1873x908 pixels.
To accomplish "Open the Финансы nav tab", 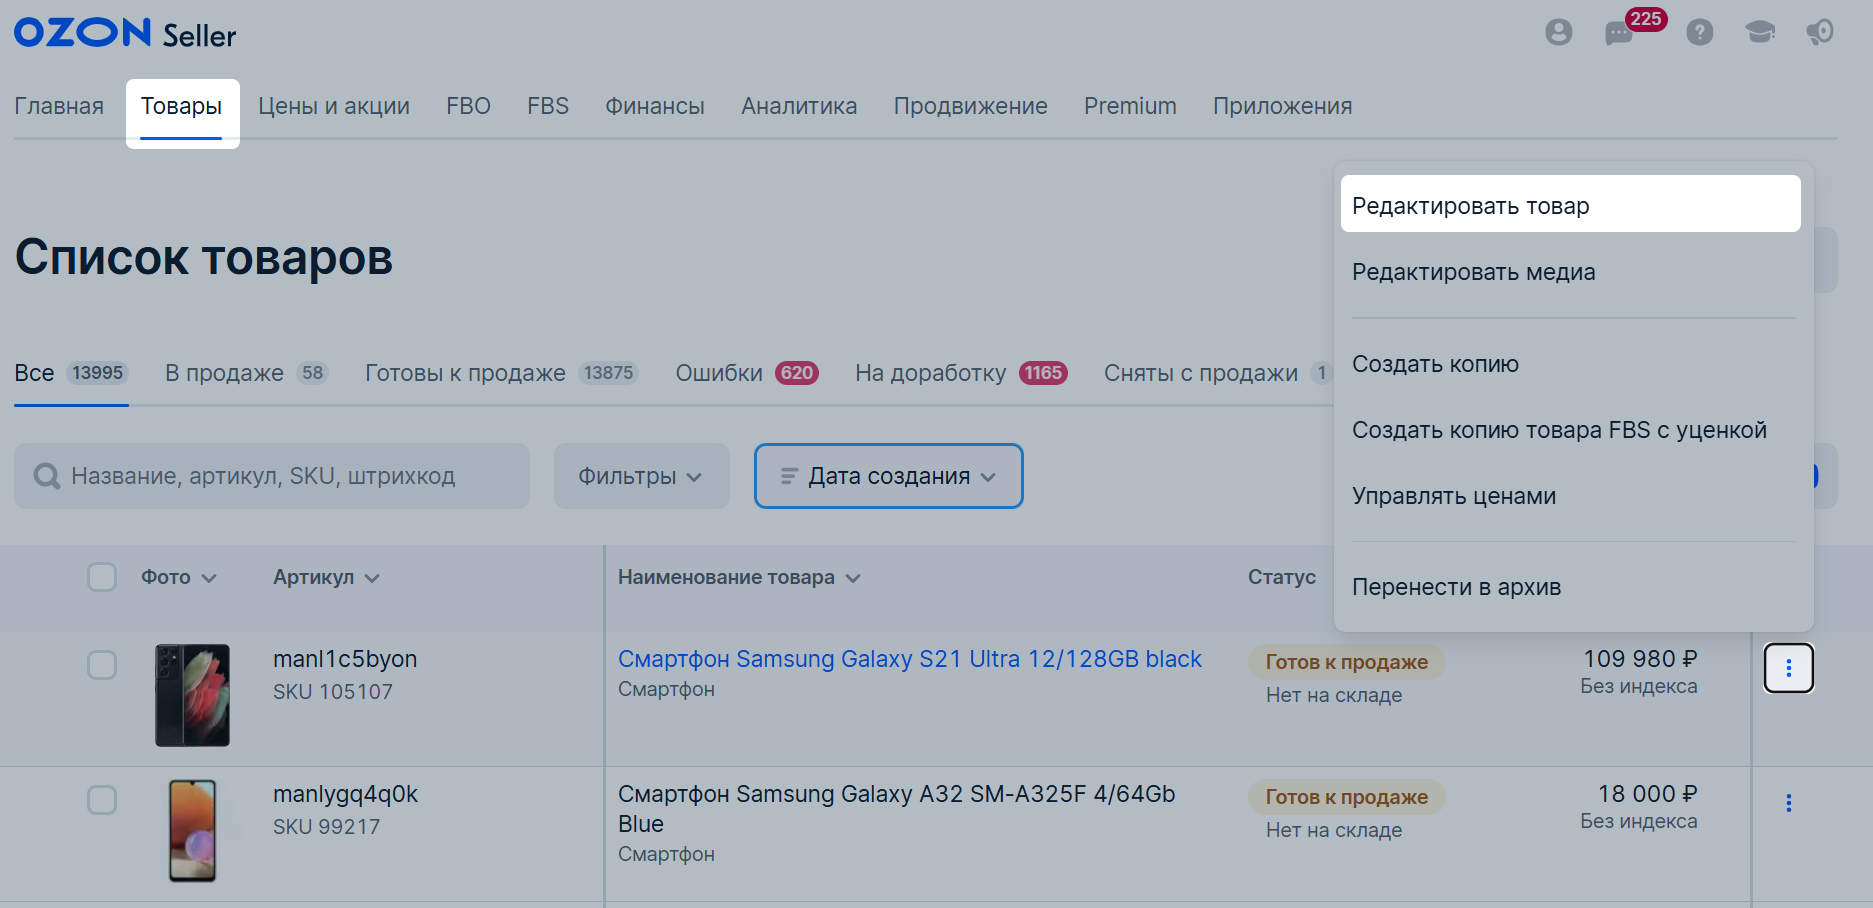I will click(655, 106).
